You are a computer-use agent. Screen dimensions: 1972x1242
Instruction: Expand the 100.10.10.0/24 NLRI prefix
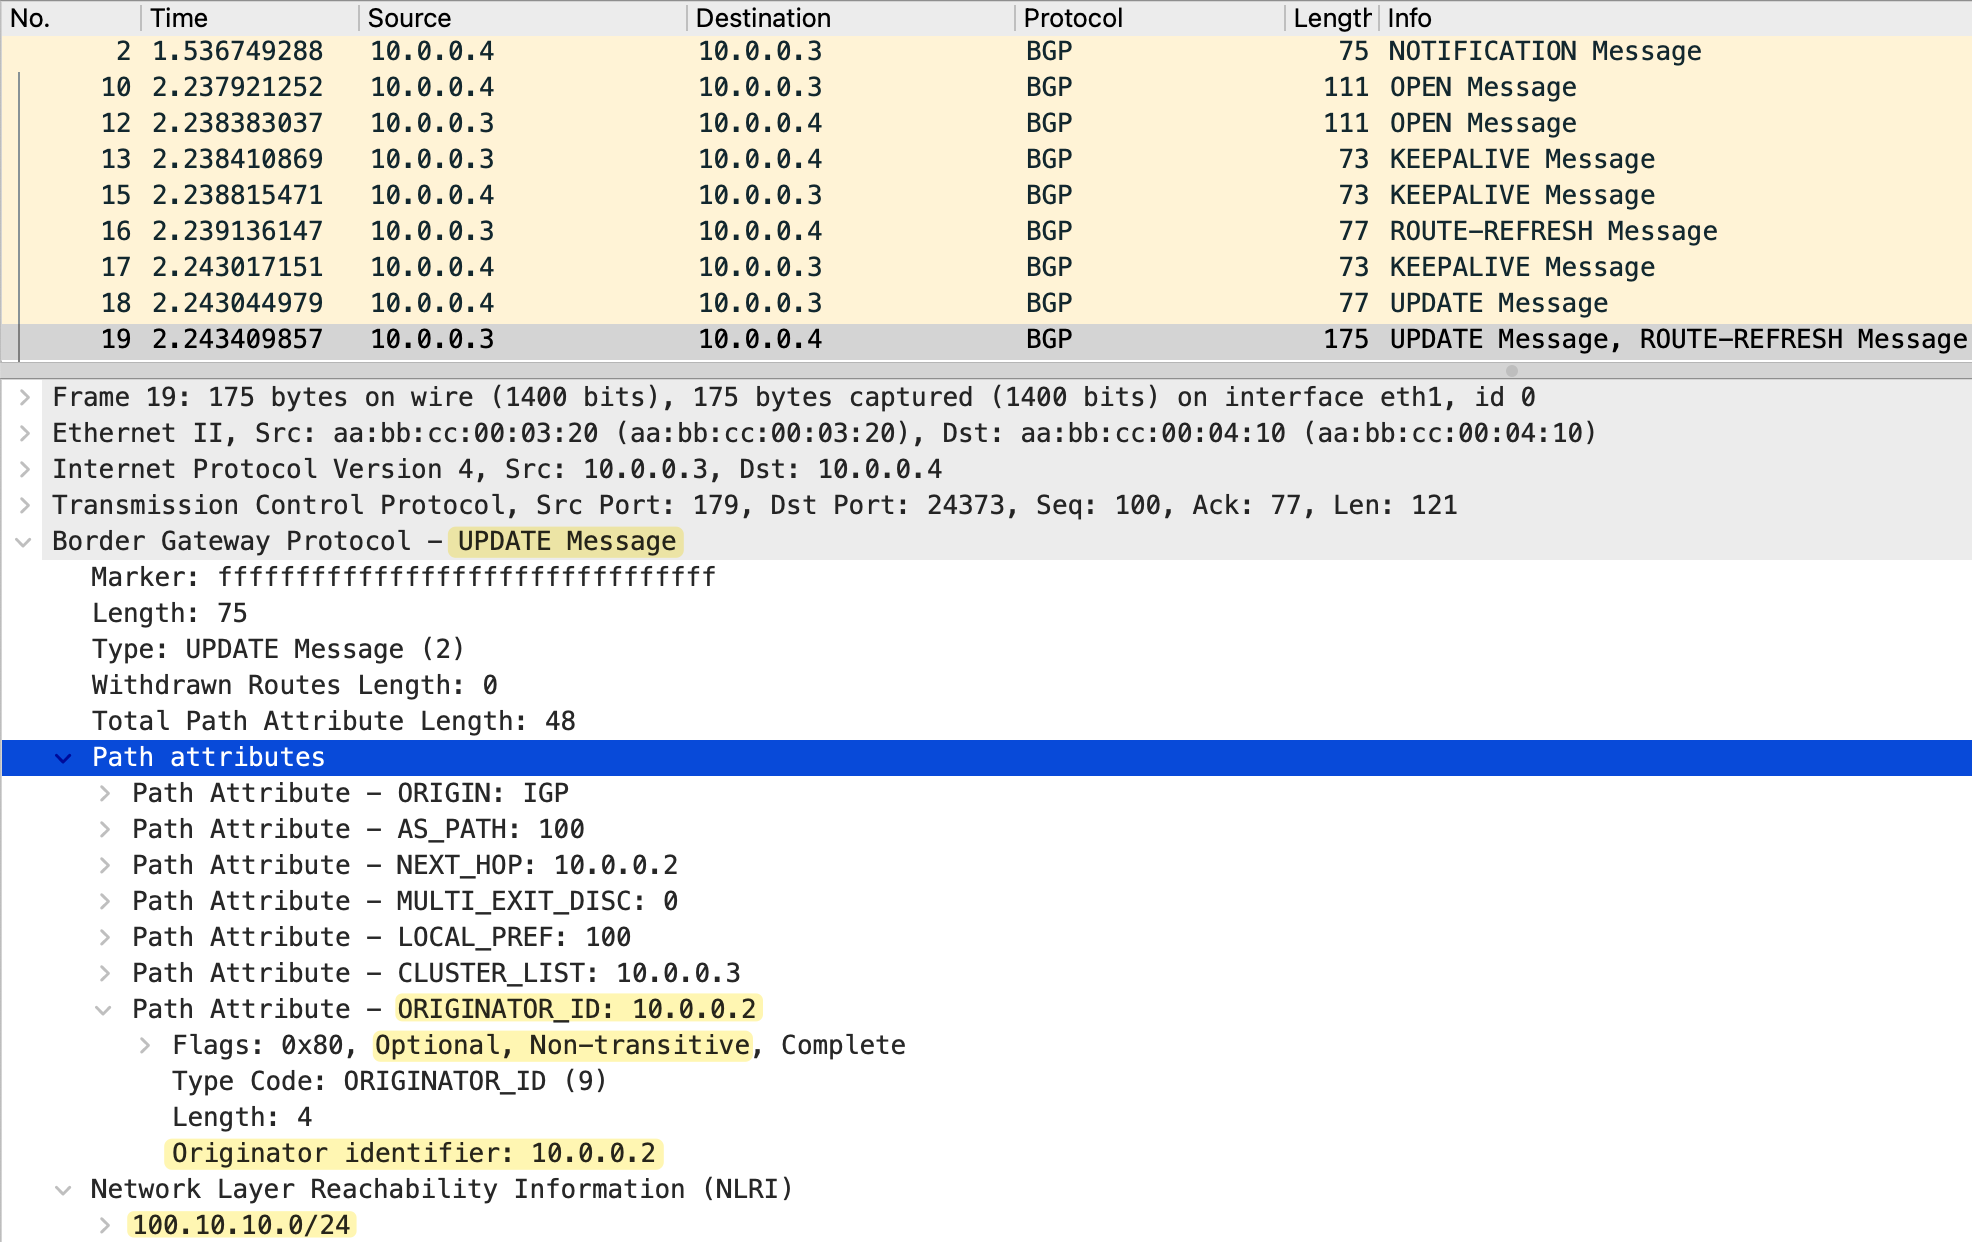[x=105, y=1225]
